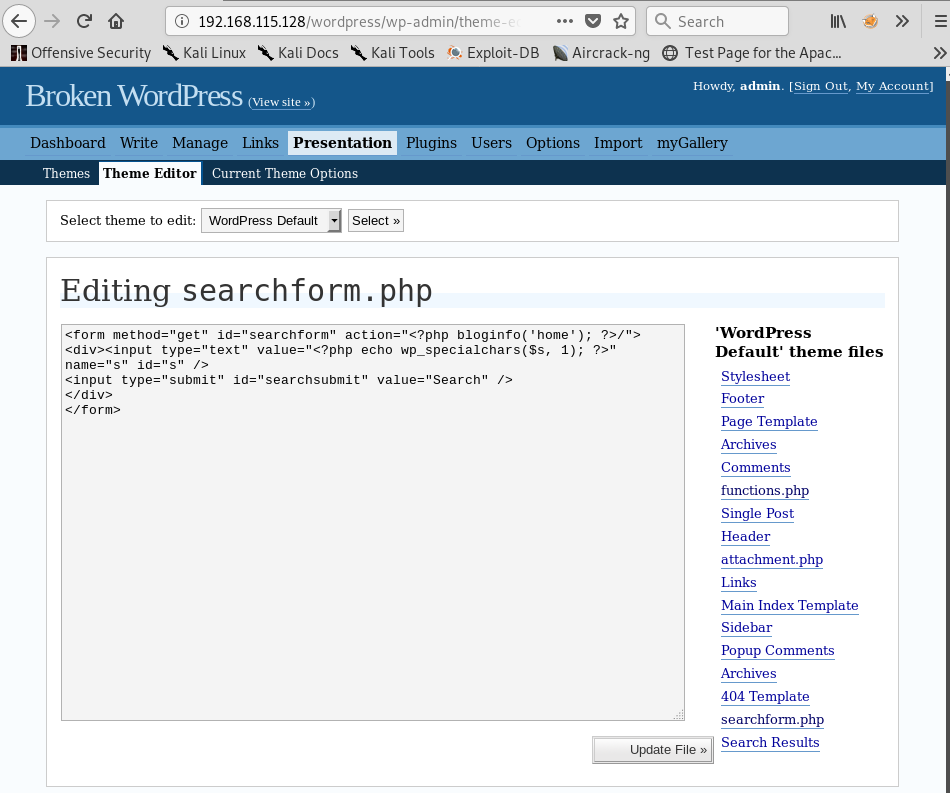Image resolution: width=950 pixels, height=793 pixels.
Task: Open the Single Post file
Action: click(757, 514)
